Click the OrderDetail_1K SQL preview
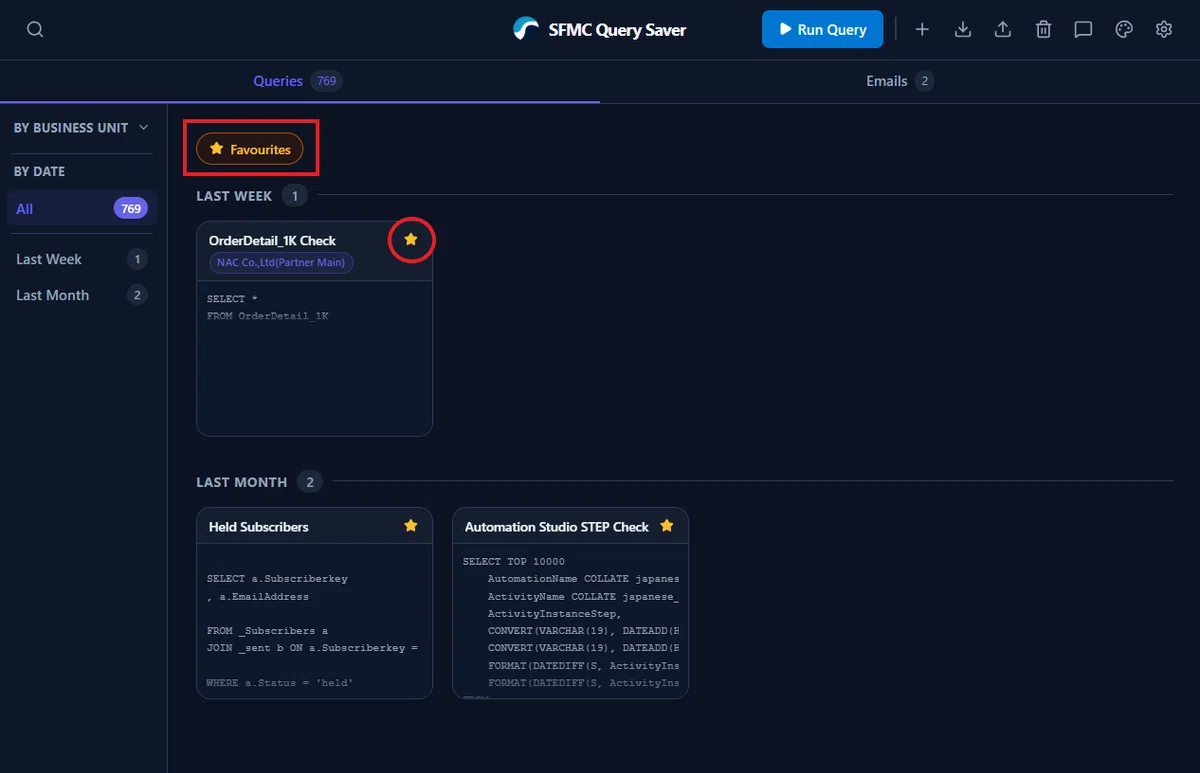The width and height of the screenshot is (1200, 773). [314, 358]
